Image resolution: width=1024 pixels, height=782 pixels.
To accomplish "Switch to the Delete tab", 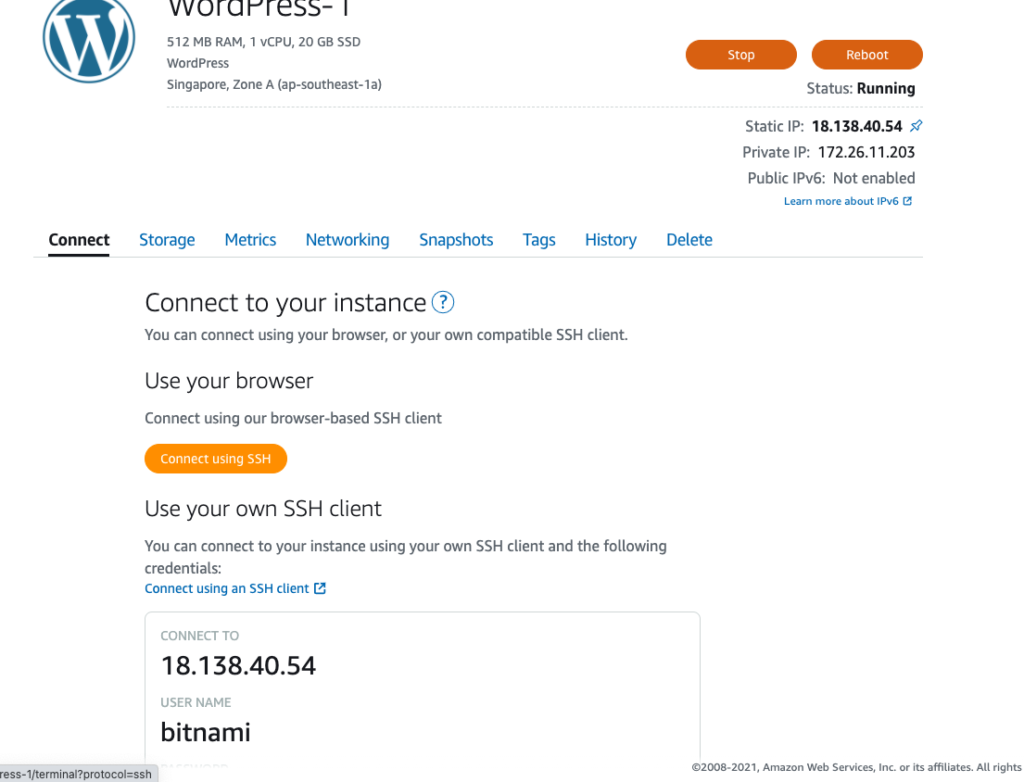I will [x=689, y=240].
